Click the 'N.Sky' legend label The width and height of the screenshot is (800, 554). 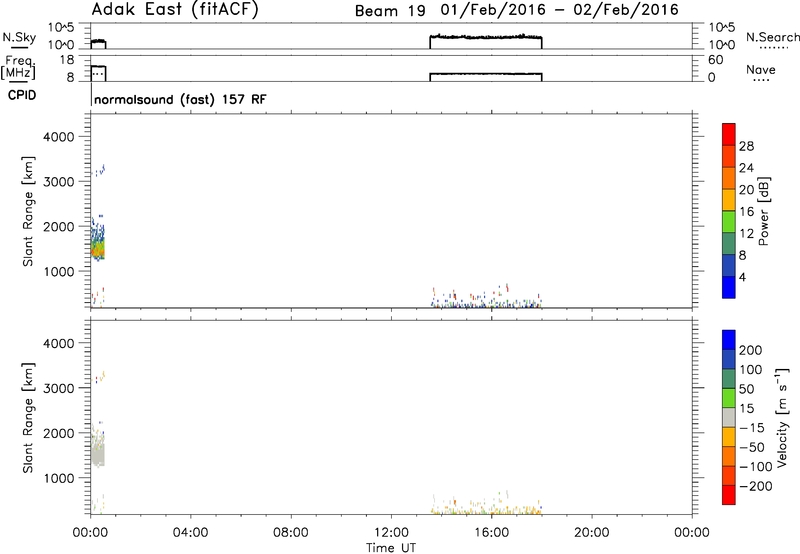19,37
